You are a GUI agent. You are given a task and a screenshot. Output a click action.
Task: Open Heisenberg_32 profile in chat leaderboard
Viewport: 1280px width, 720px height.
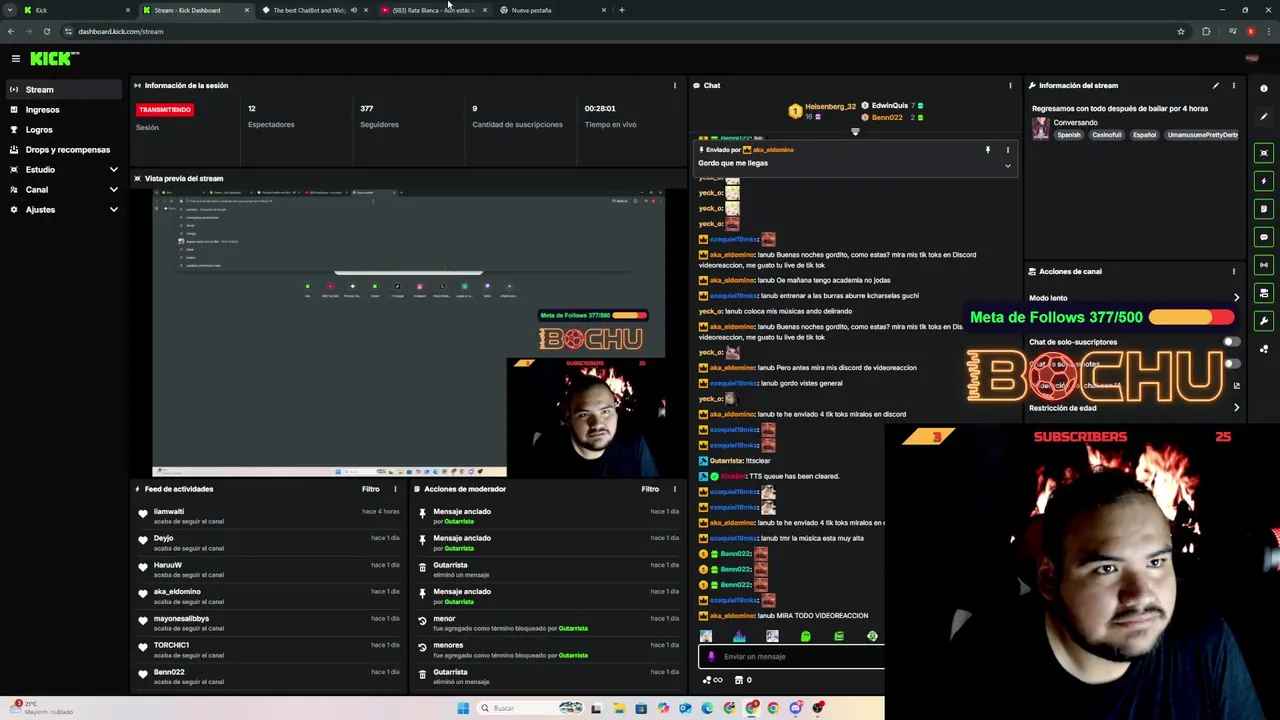point(831,106)
